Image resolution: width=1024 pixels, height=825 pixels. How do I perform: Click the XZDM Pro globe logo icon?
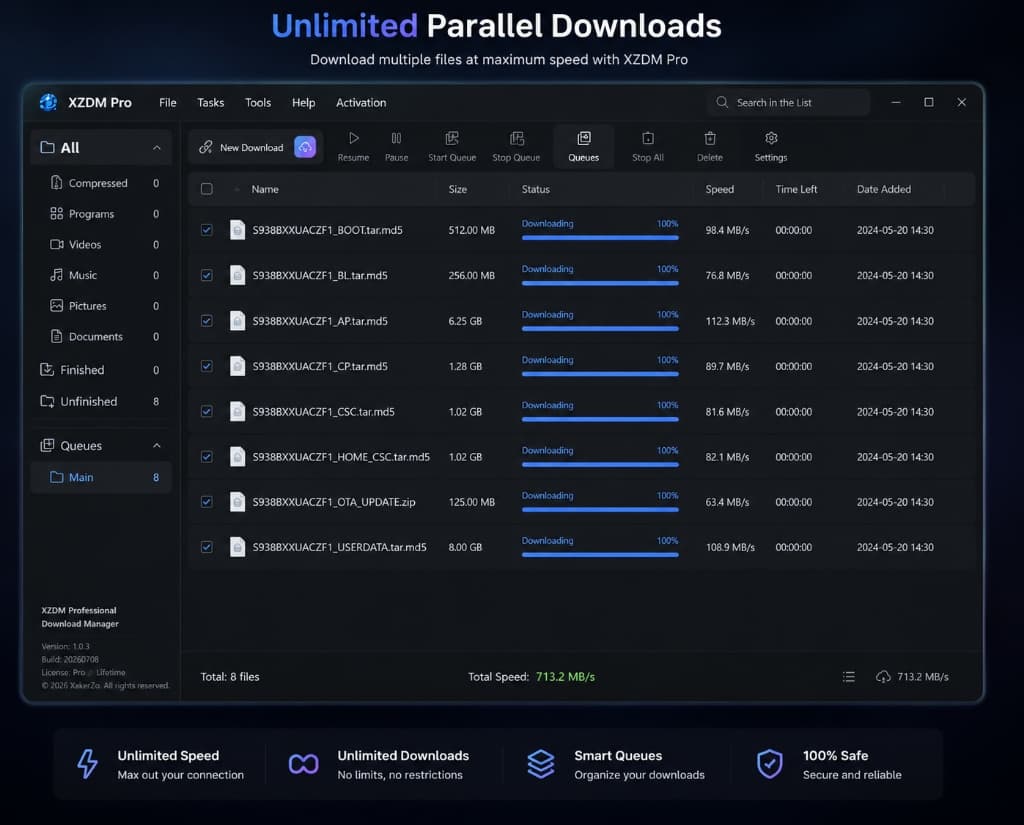pyautogui.click(x=48, y=103)
